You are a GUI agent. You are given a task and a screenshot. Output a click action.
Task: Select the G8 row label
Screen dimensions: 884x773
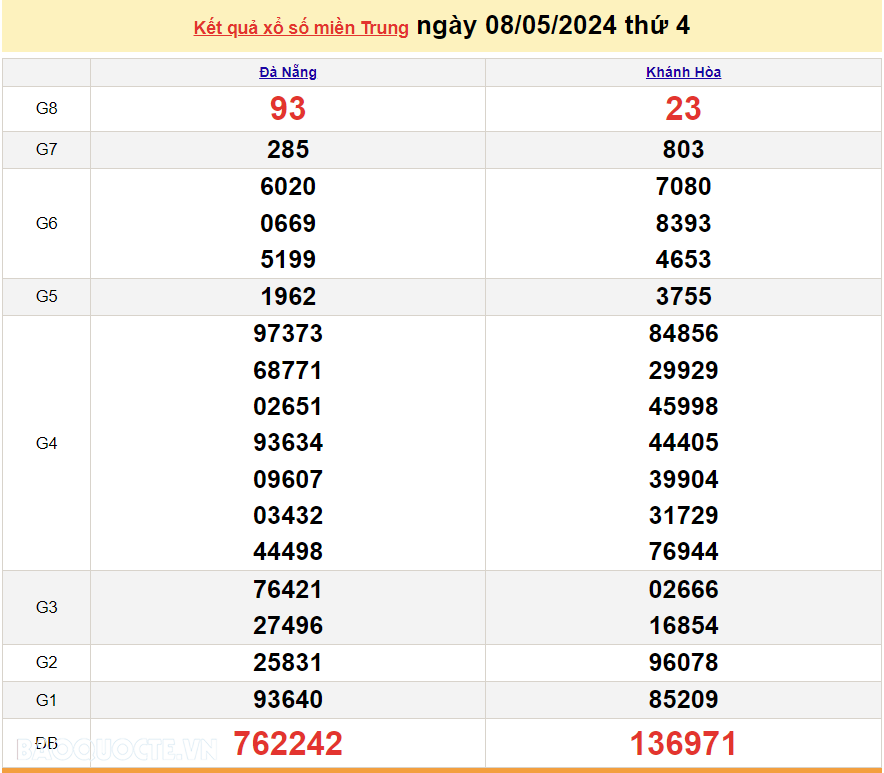point(46,108)
